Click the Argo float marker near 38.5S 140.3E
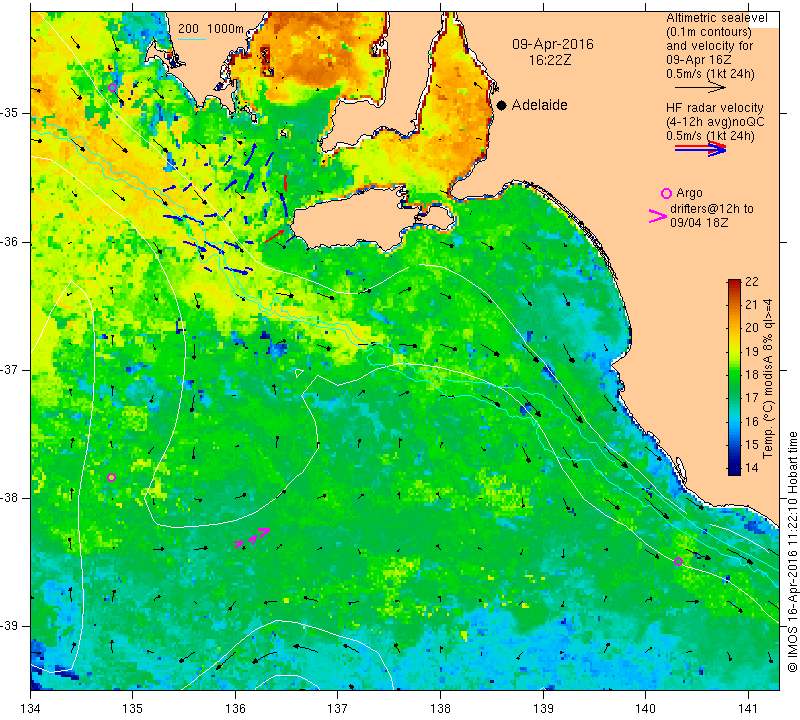Screen dimensions: 800x720 click(678, 562)
